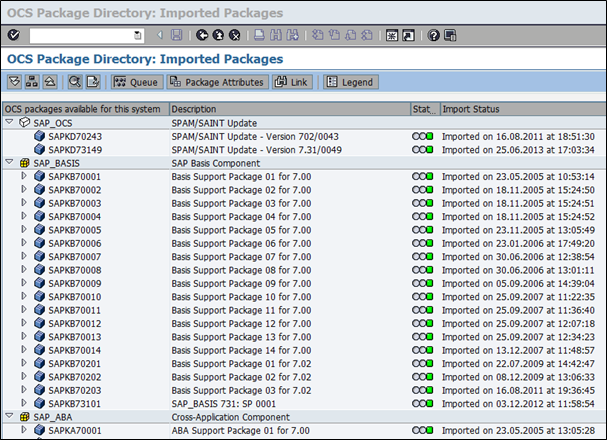
Task: Click the Link button
Action: pos(292,82)
